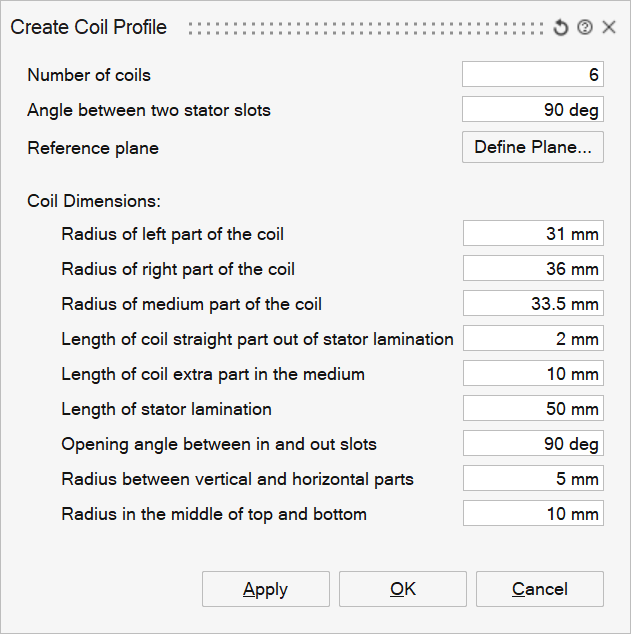Close the Create Coil Profile dialog
Screen dimensions: 631x634
point(609,28)
